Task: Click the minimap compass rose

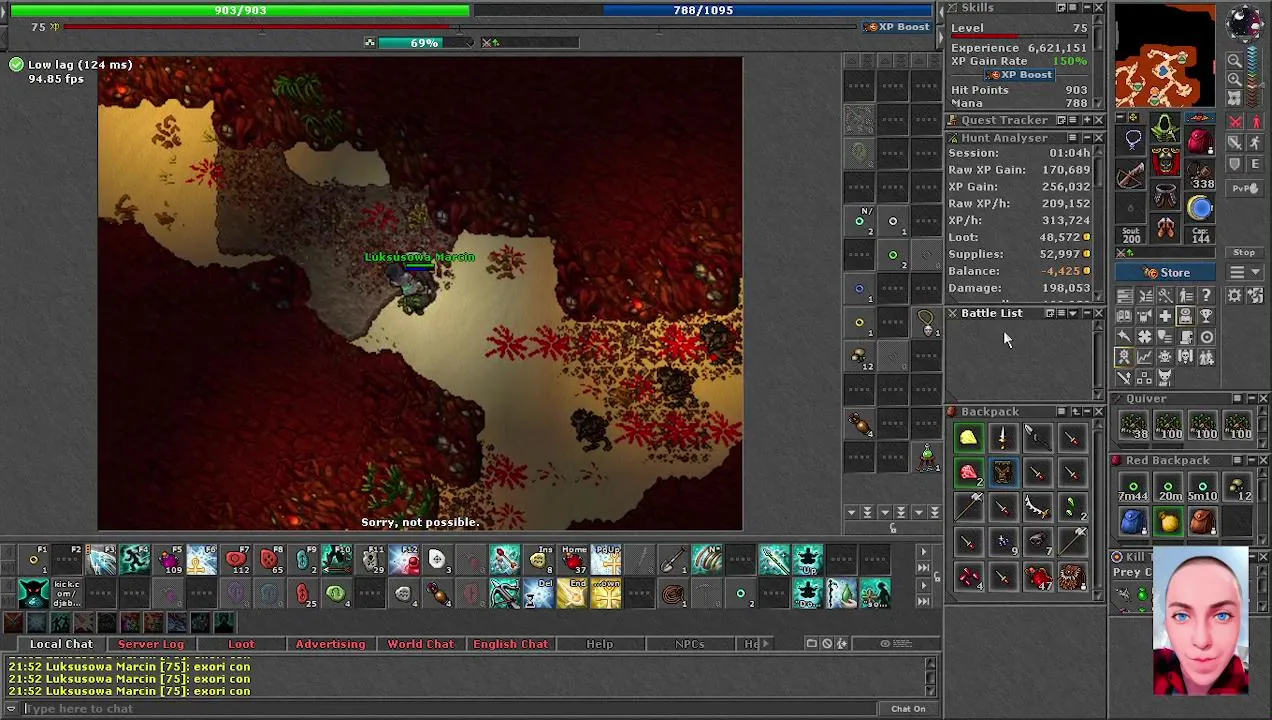Action: click(x=1244, y=22)
